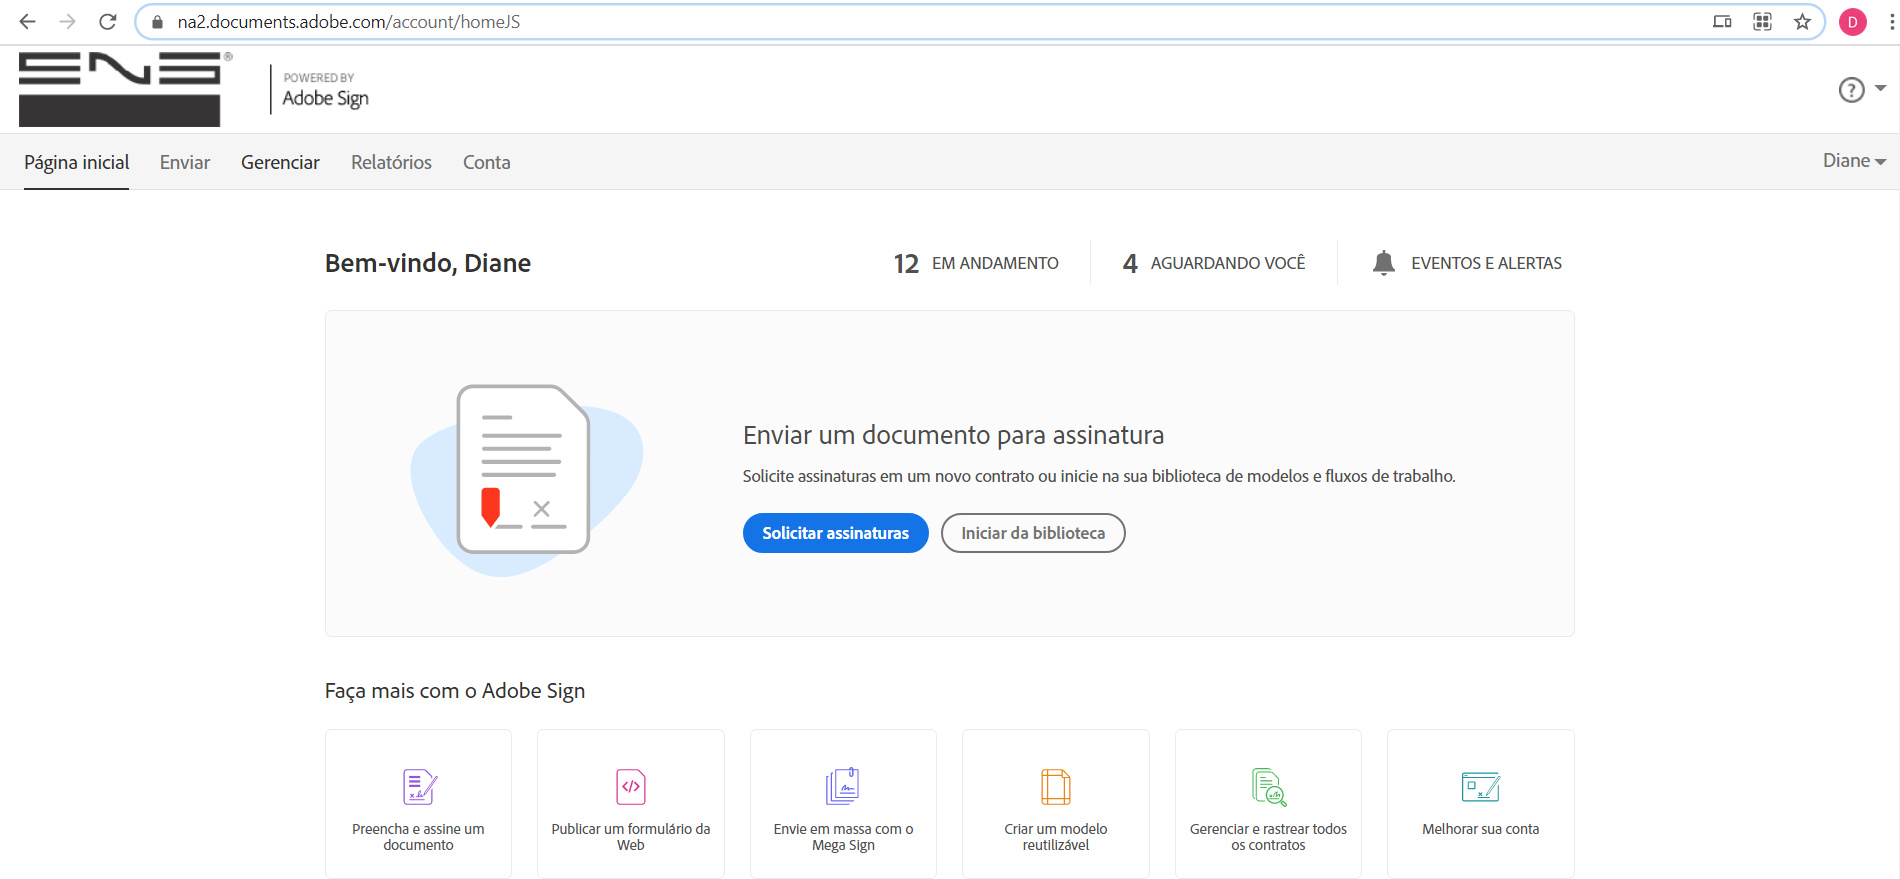Screen dimensions: 1900x879
Task: Click the Preencha e assine um documento icon
Action: (419, 787)
